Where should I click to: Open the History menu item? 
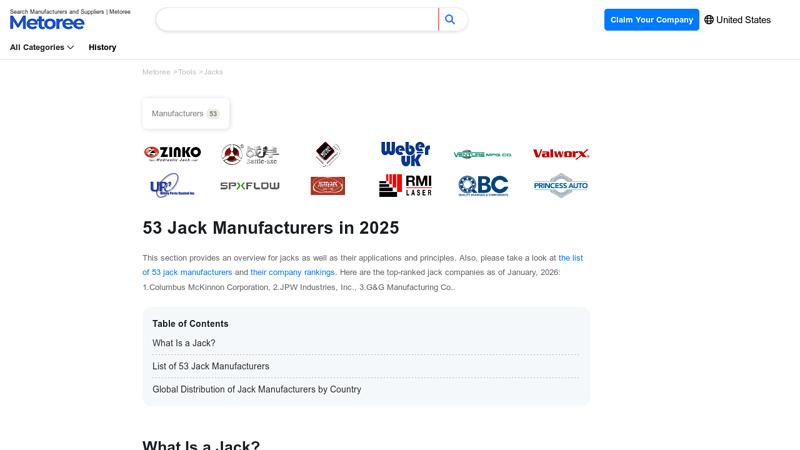click(x=103, y=47)
